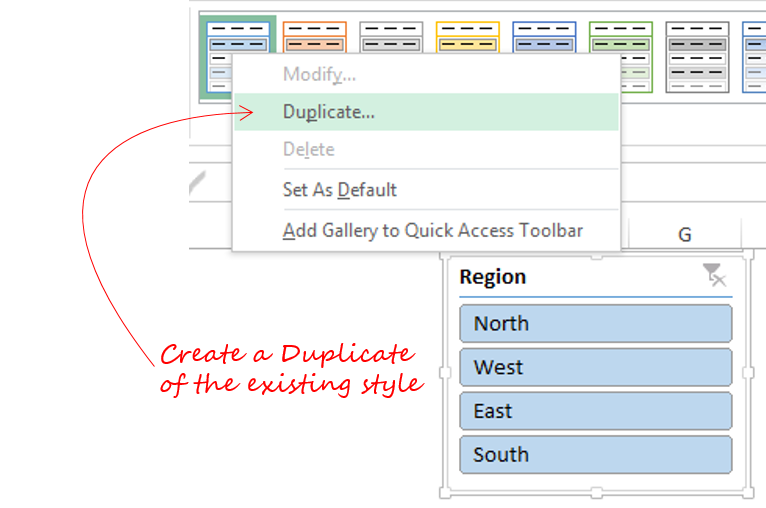Select the orange slicer style thumbnail

point(315,37)
